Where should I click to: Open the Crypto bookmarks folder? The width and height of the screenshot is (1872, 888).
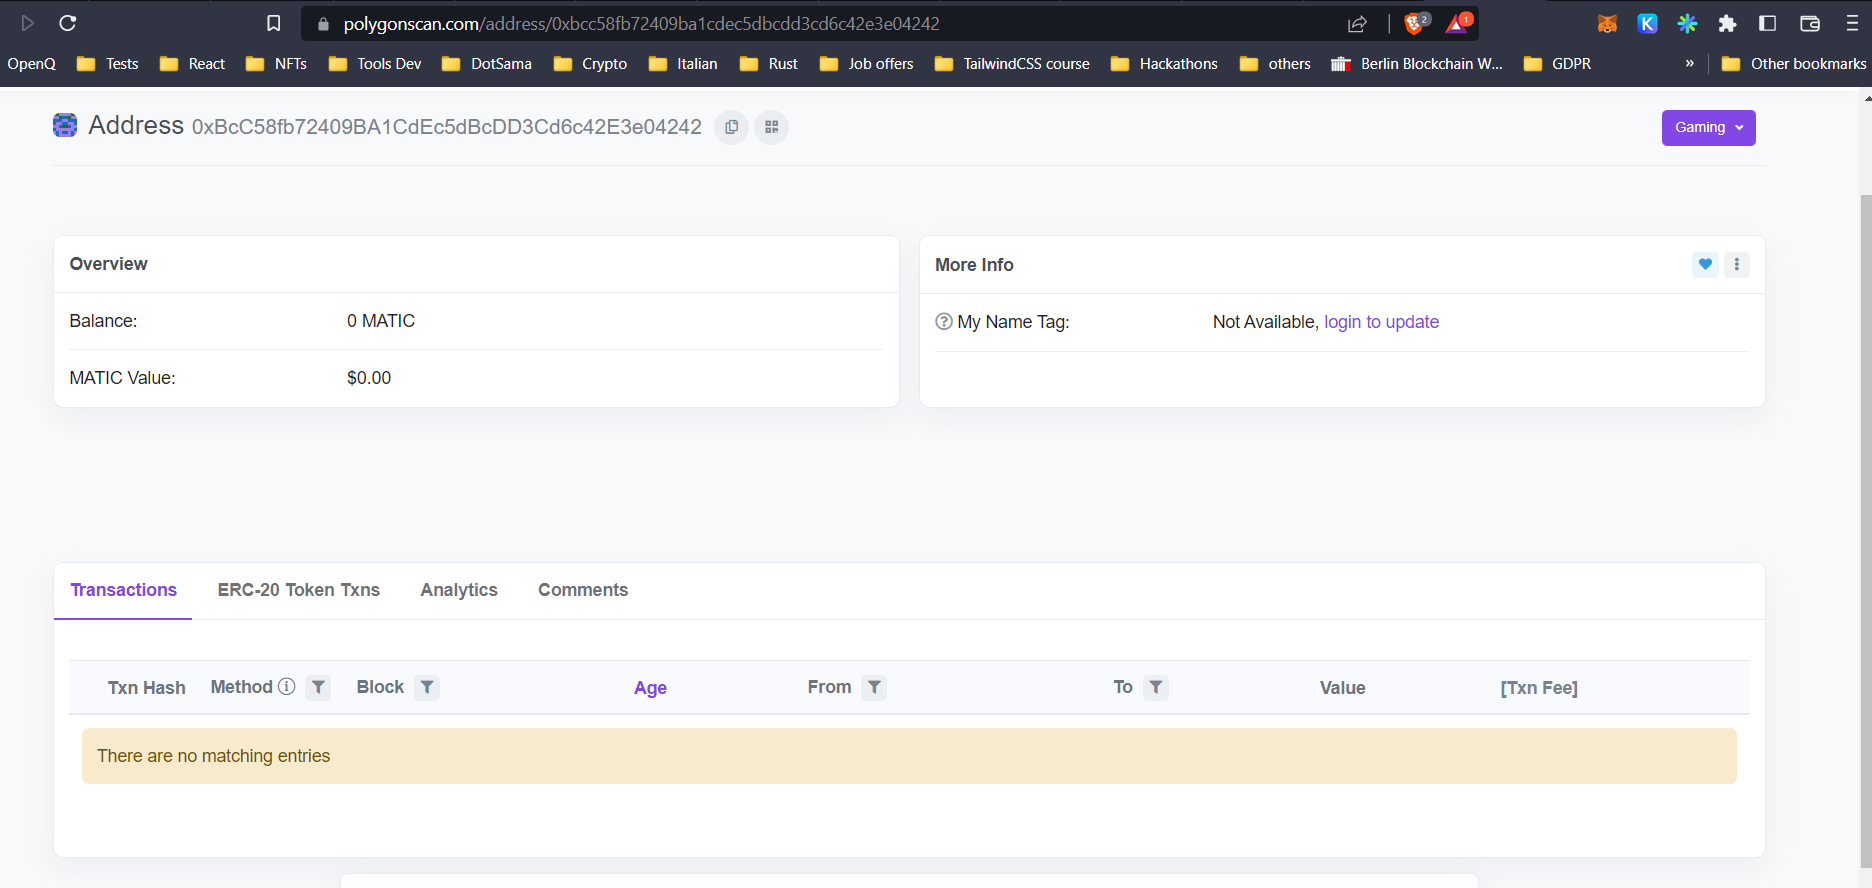(x=590, y=63)
